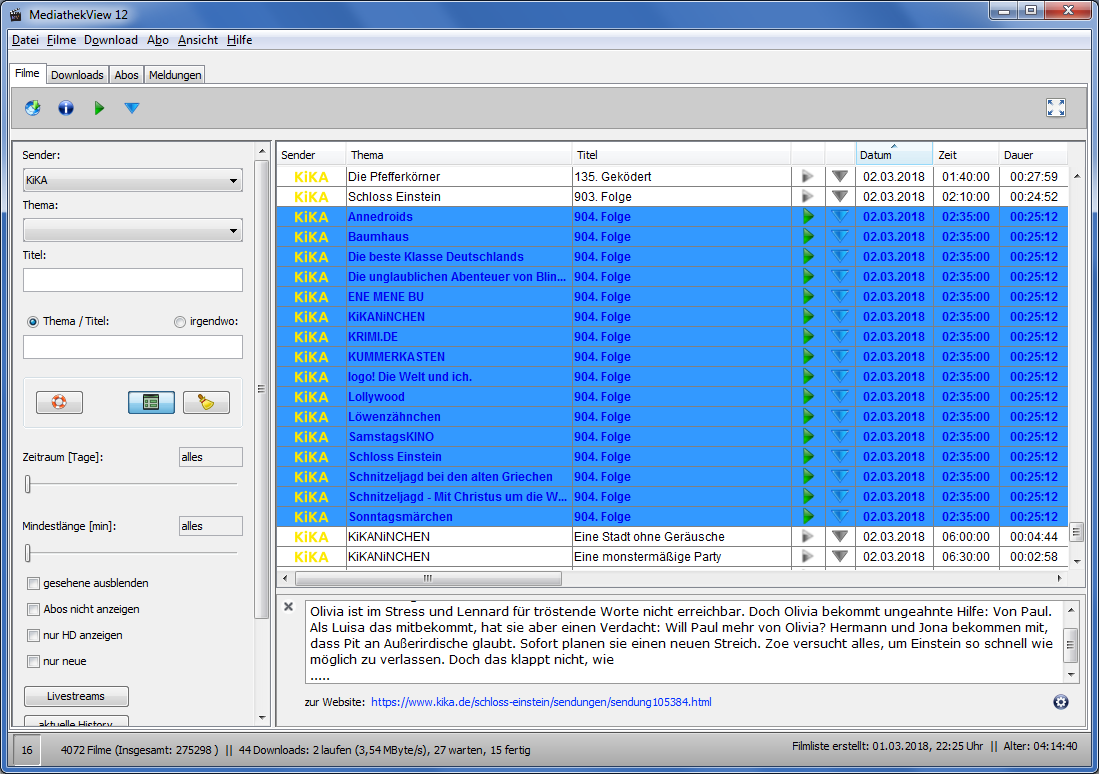The height and width of the screenshot is (774, 1099).
Task: Open the Filme menu in menu bar
Action: point(61,40)
